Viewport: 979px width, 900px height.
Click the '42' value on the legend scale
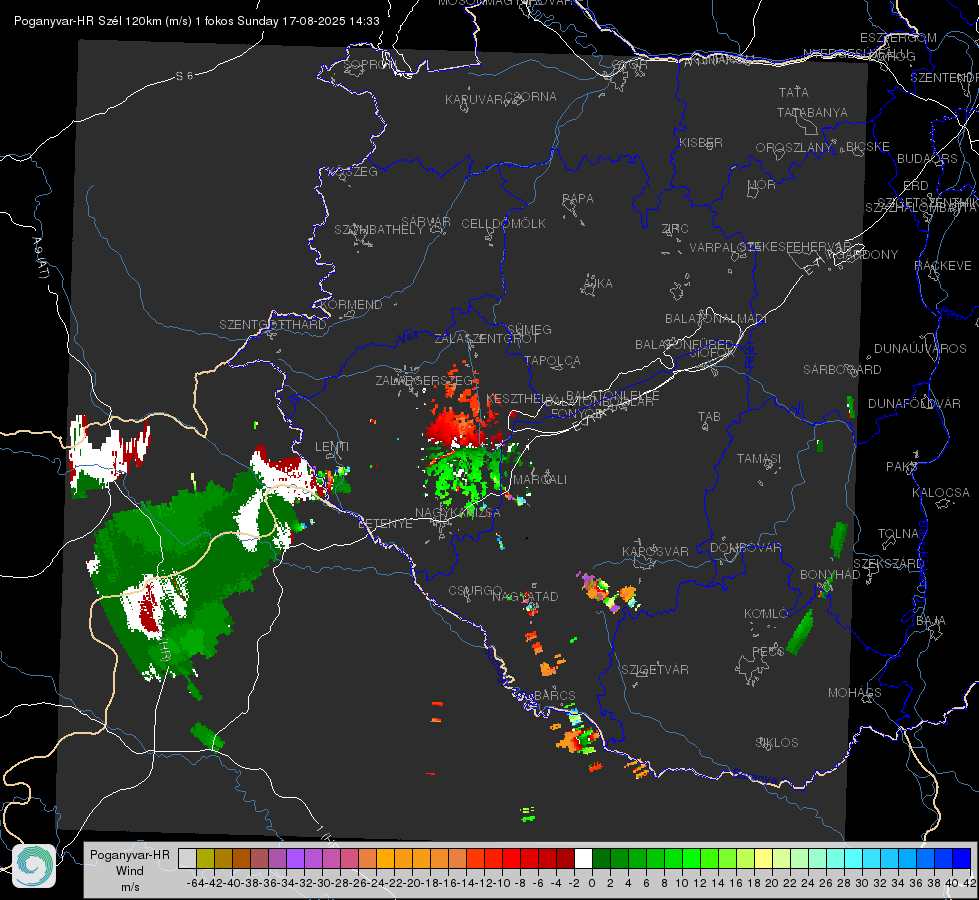pos(970,883)
